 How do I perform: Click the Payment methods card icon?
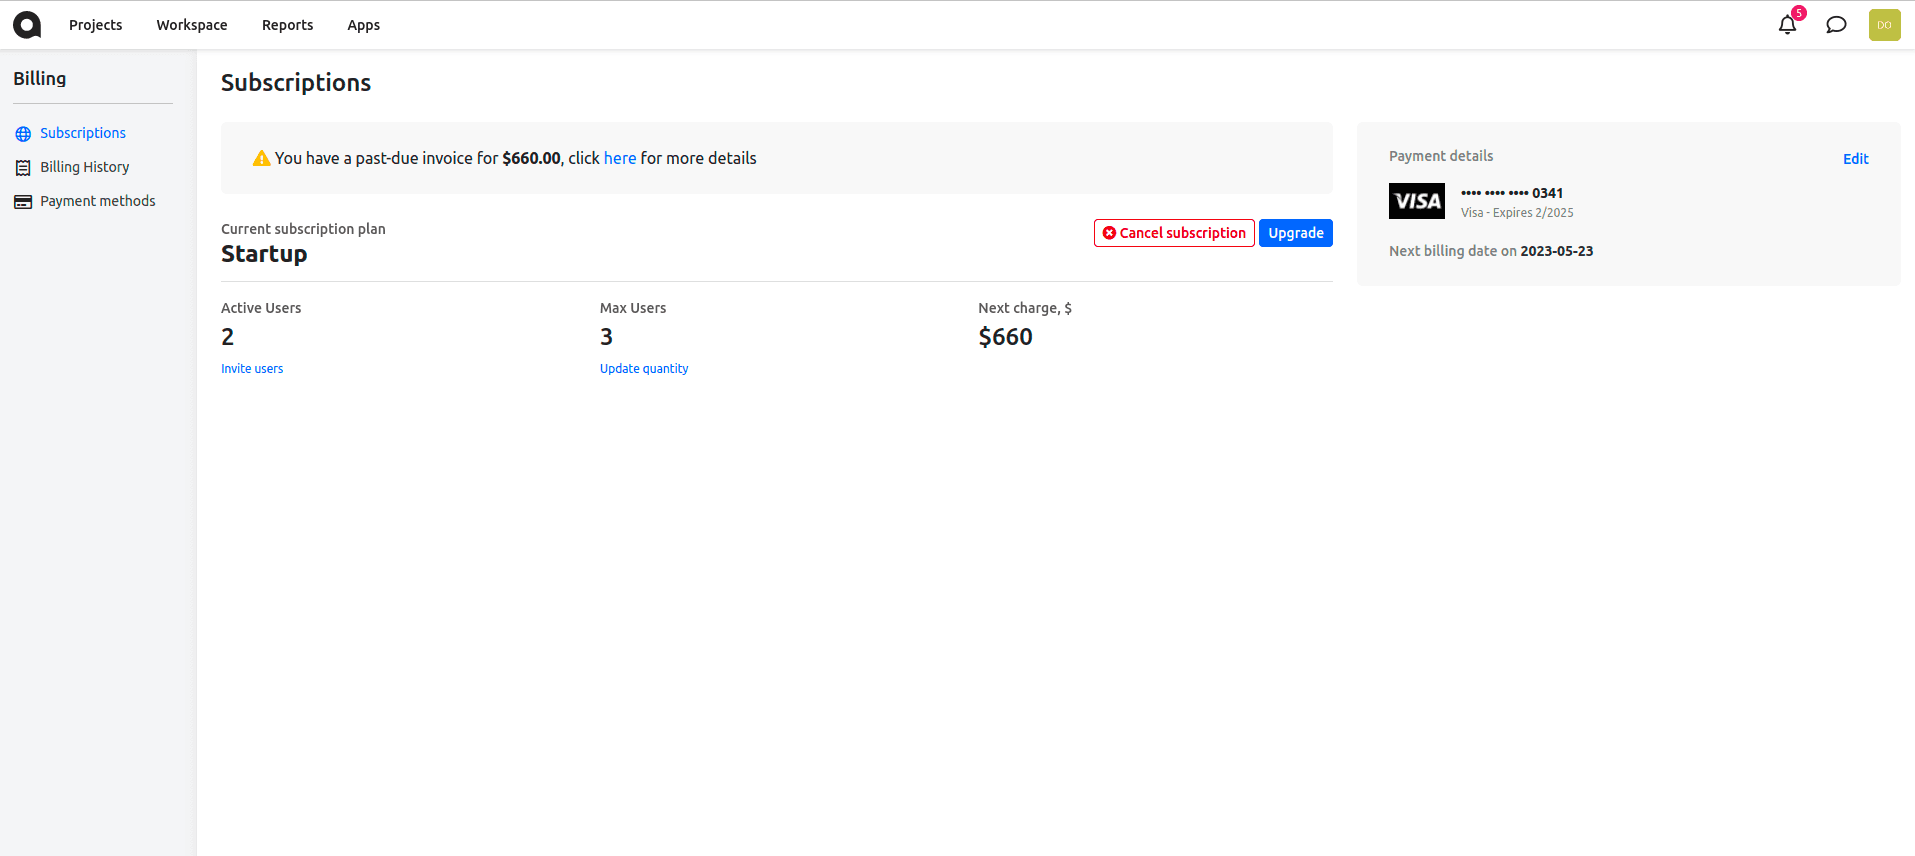click(x=23, y=202)
